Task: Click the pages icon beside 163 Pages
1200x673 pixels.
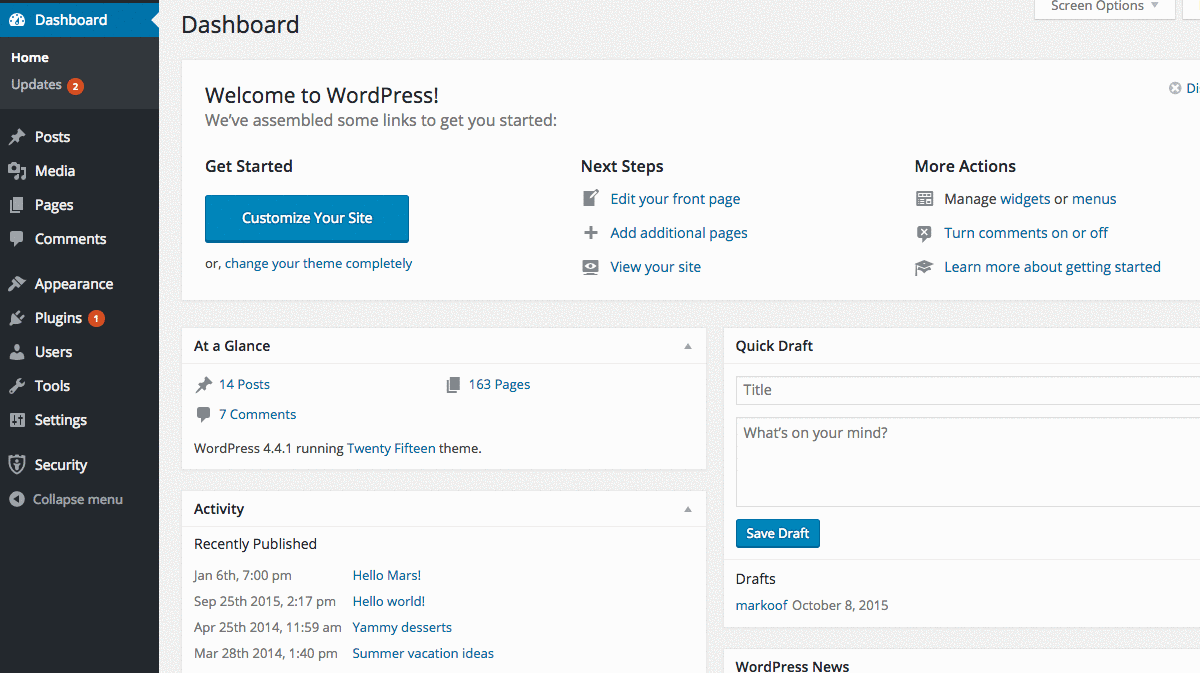Action: (454, 384)
